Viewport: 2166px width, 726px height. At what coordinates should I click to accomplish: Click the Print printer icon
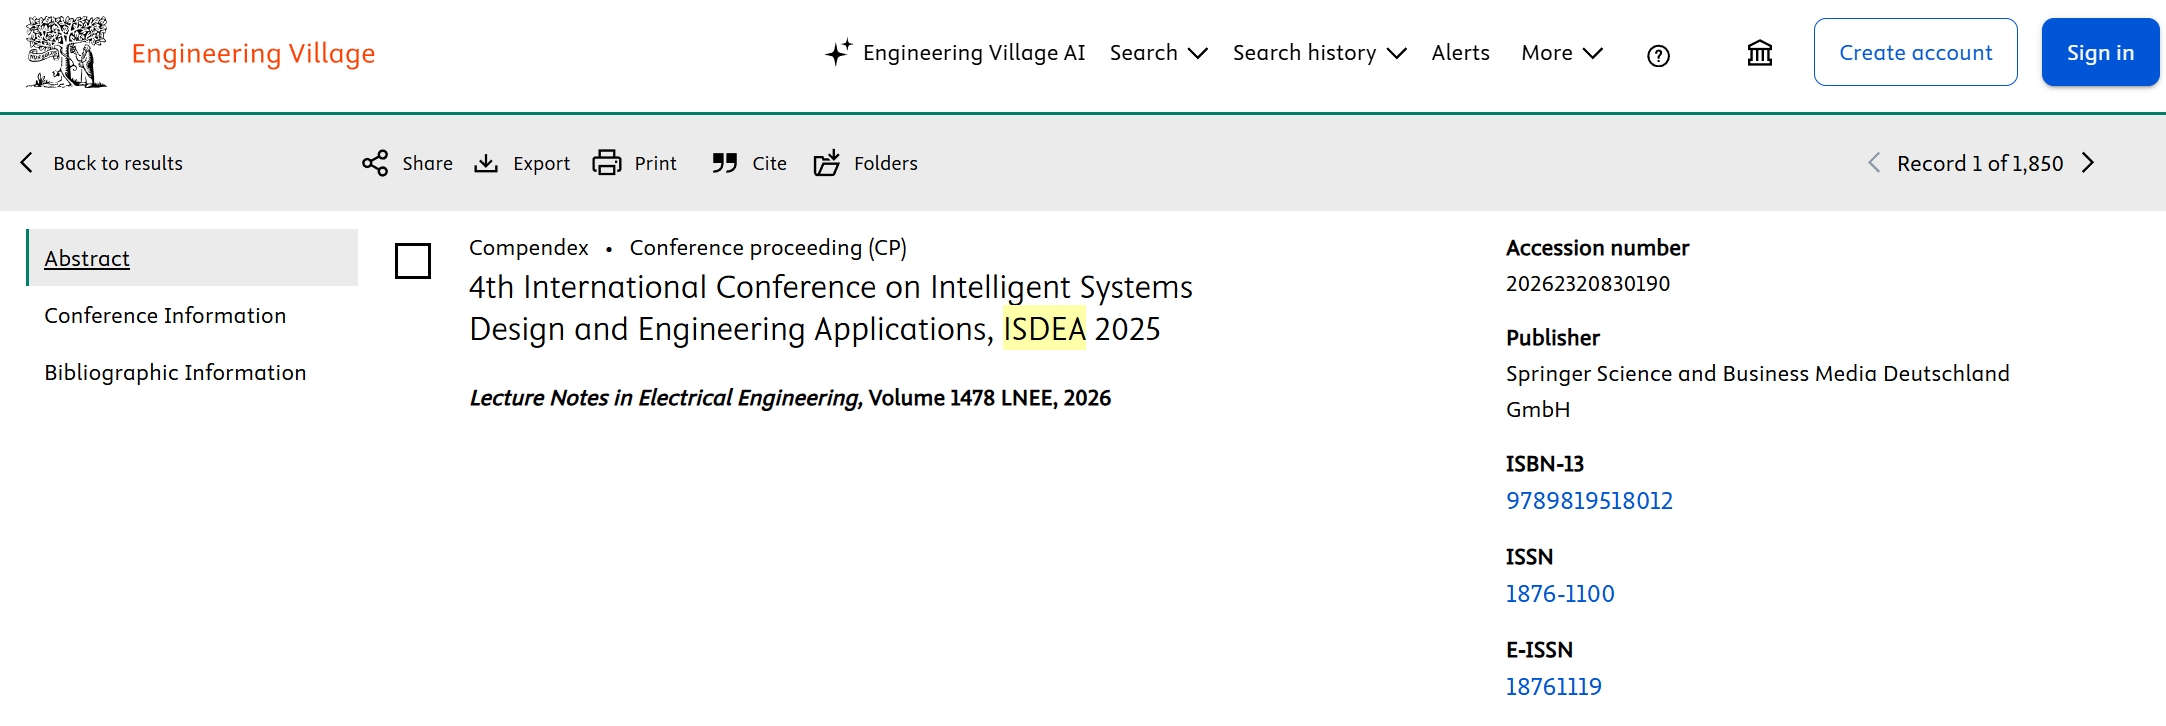click(607, 163)
